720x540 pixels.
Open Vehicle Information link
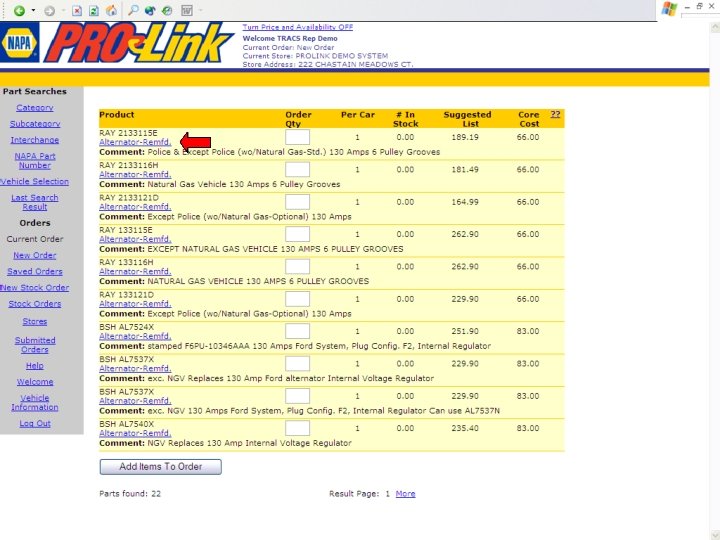(35, 403)
